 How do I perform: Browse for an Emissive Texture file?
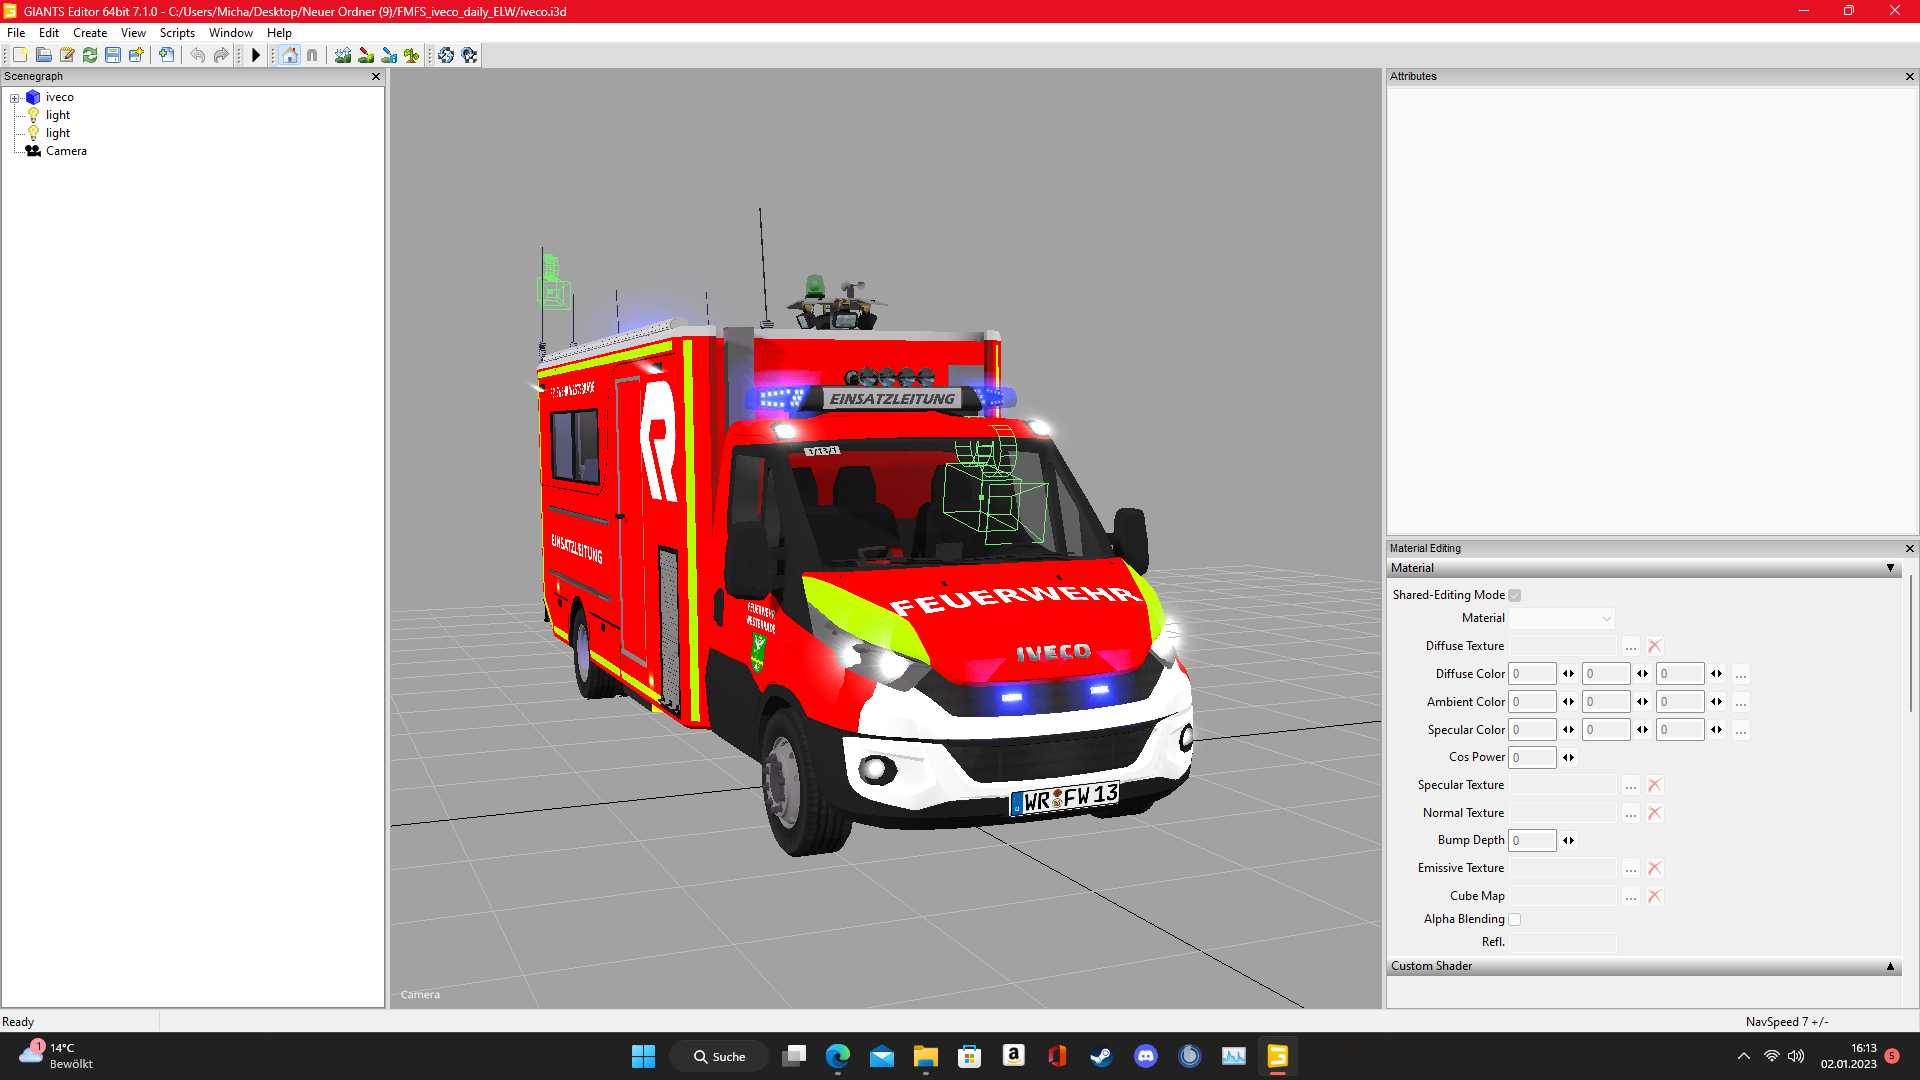pyautogui.click(x=1631, y=868)
